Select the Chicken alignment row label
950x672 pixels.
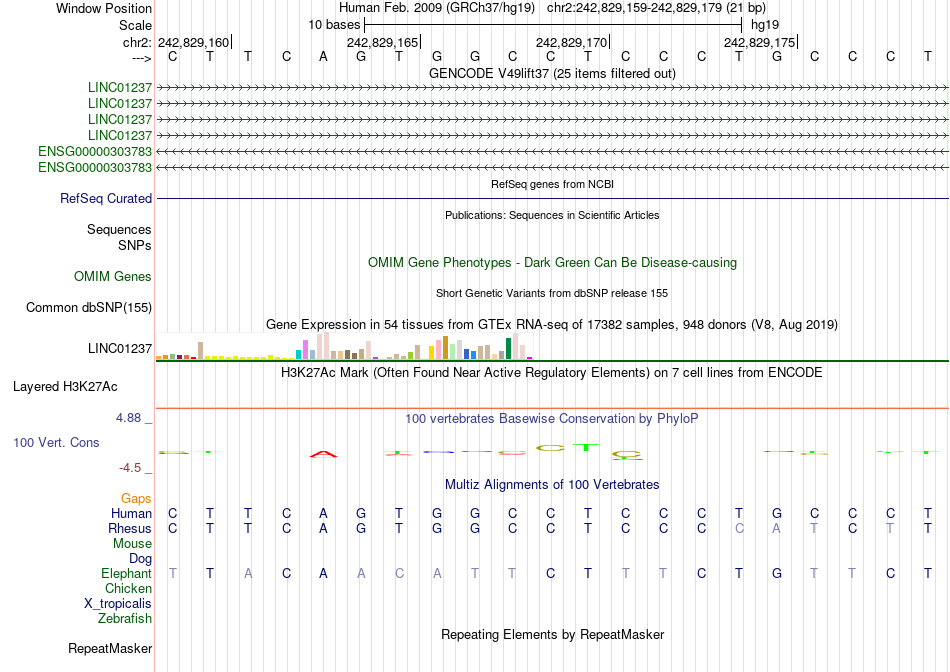click(x=128, y=588)
